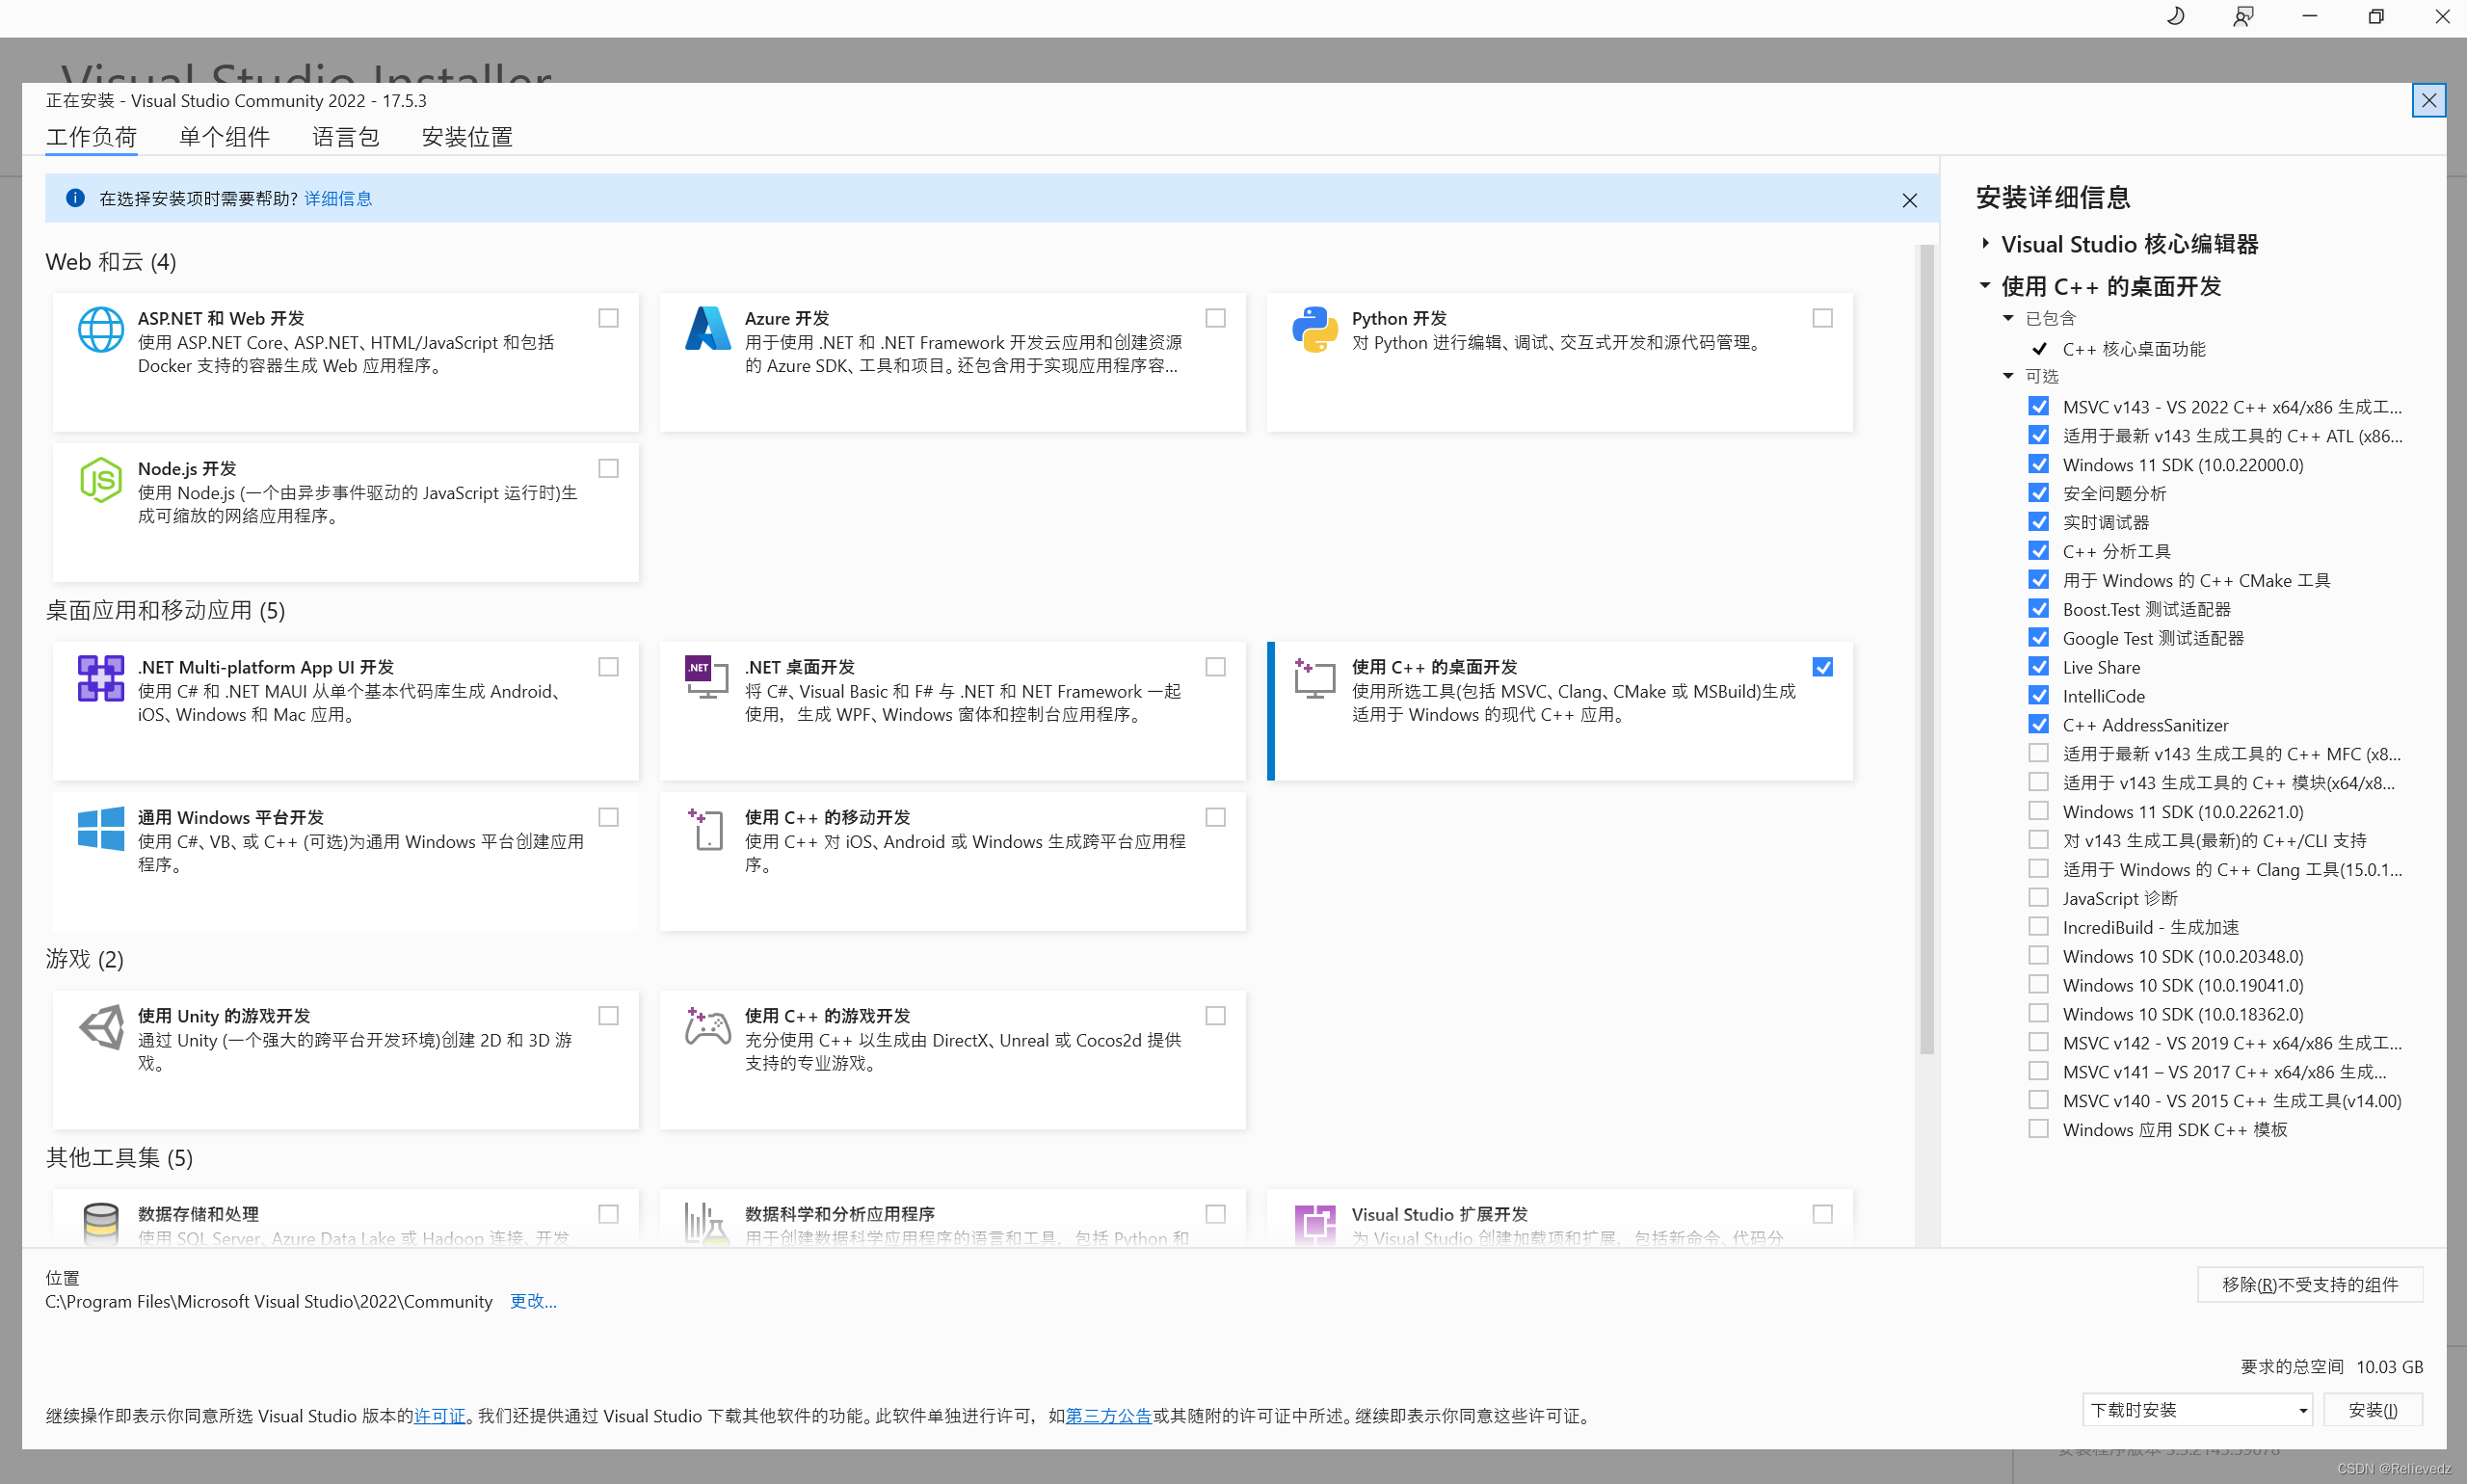
Task: Click the Universal Windows Platform logo icon
Action: (101, 828)
